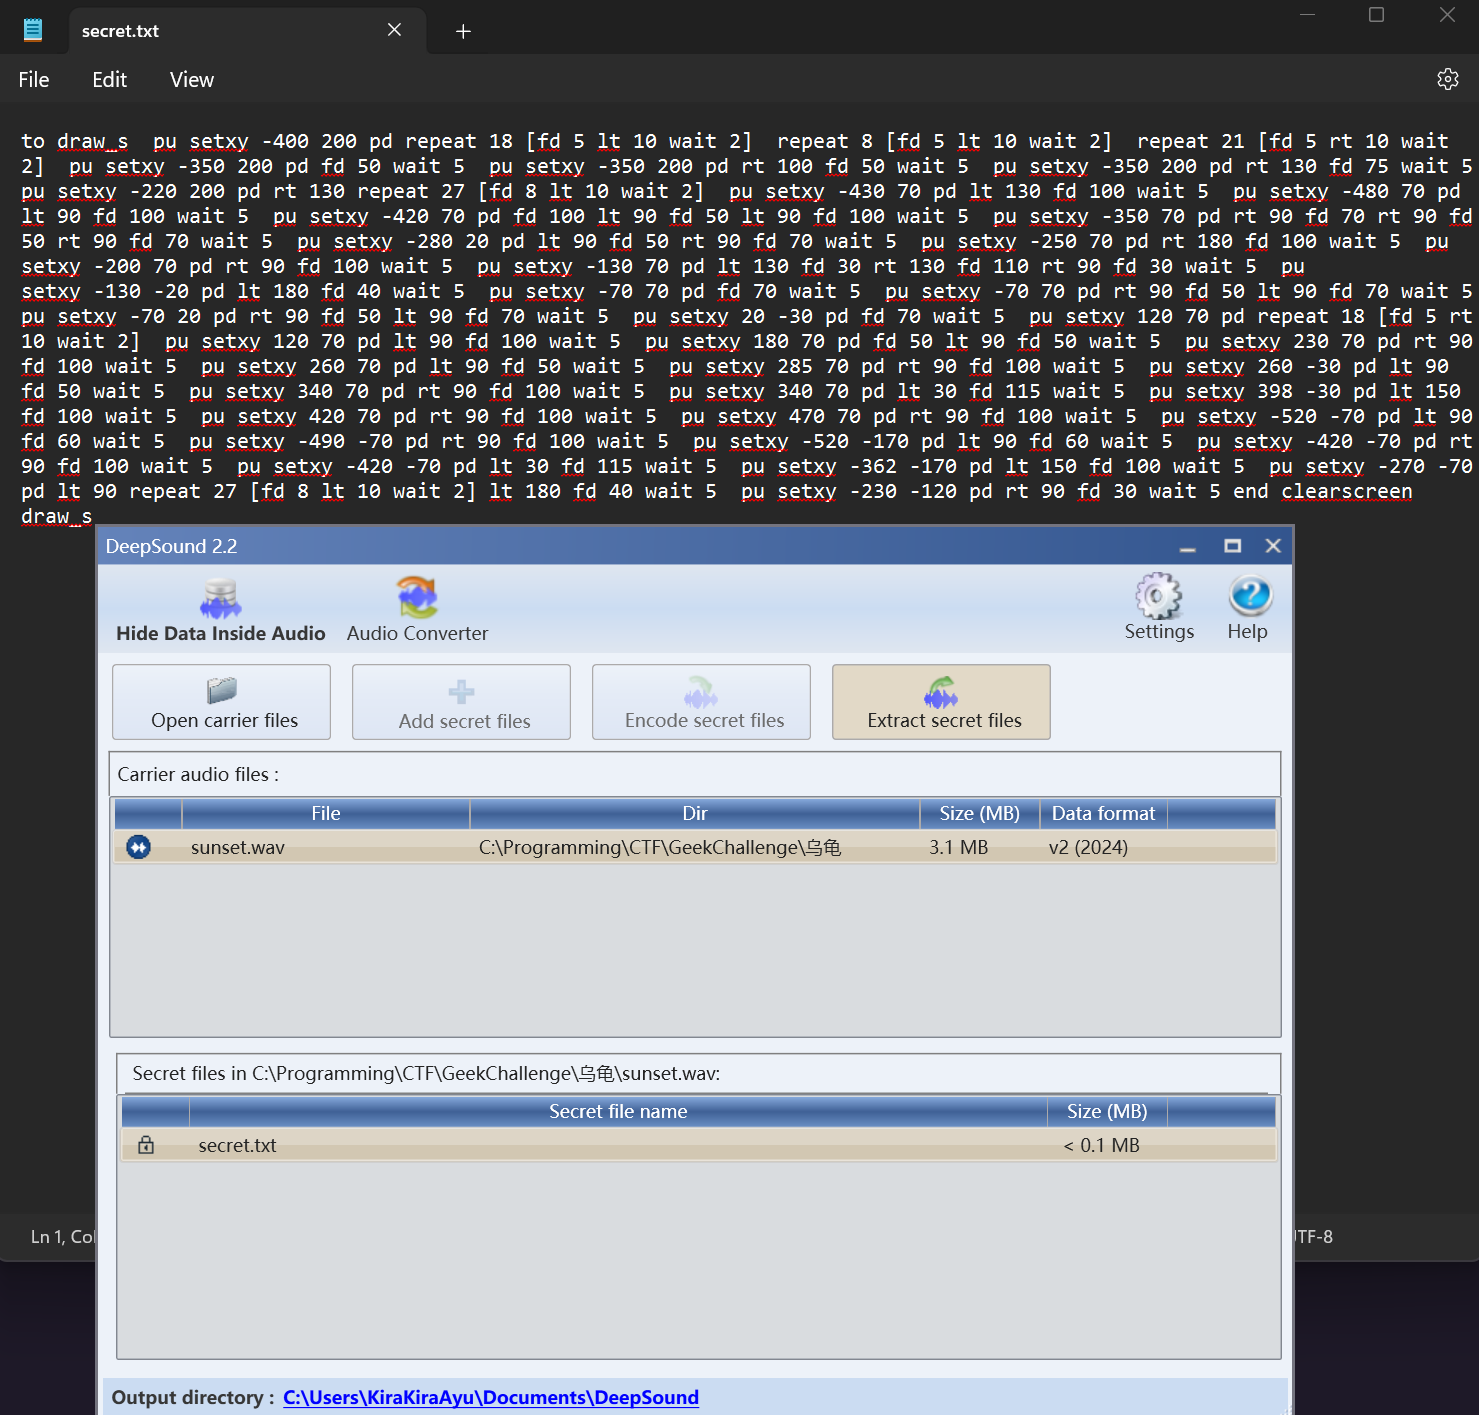This screenshot has width=1479, height=1415.
Task: Select the sunset.wav carrier file row
Action: (695, 847)
